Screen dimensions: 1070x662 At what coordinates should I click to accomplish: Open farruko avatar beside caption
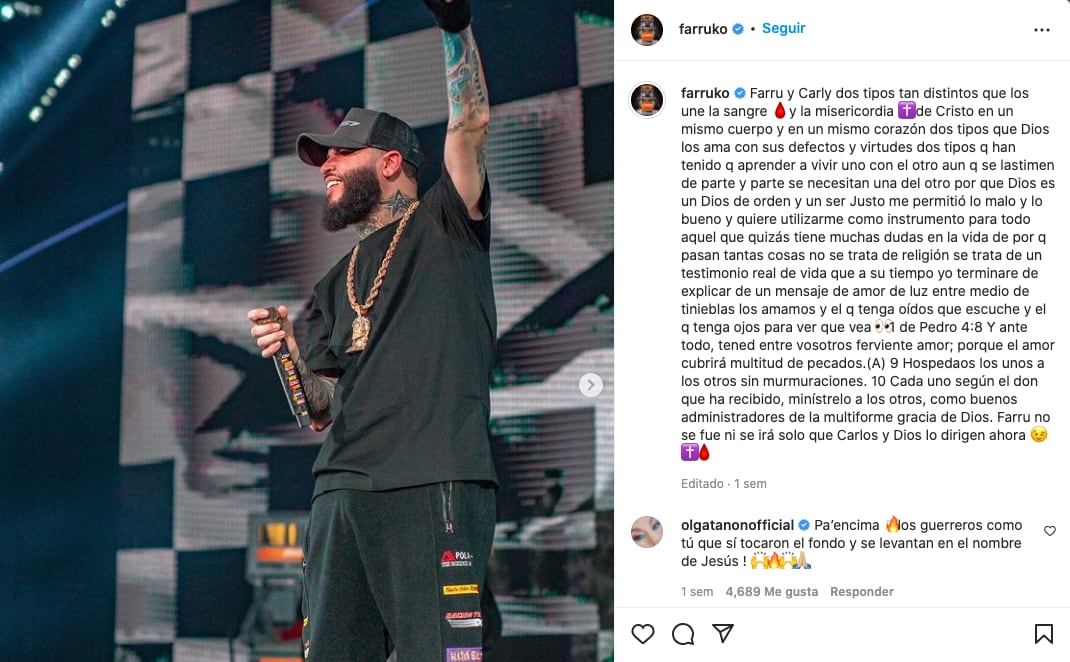click(646, 100)
